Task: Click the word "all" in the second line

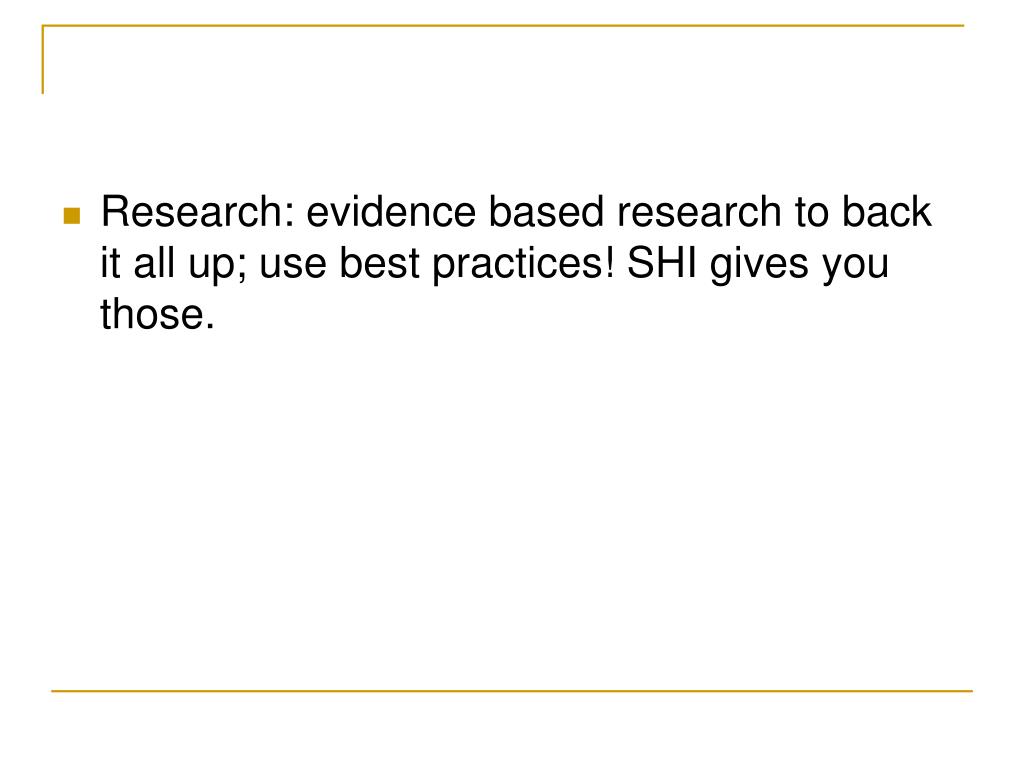Action: coord(154,263)
